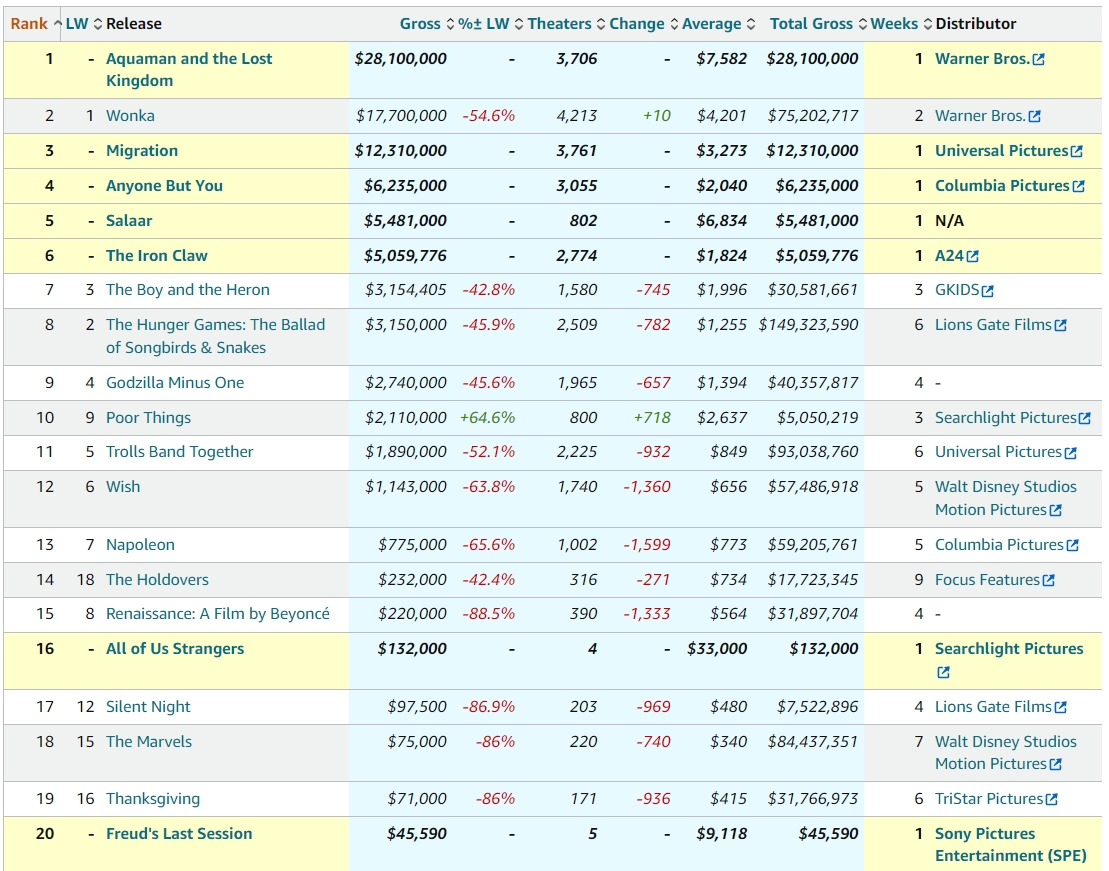Open the Napoleon release page
This screenshot has width=1109, height=871.
[140, 545]
